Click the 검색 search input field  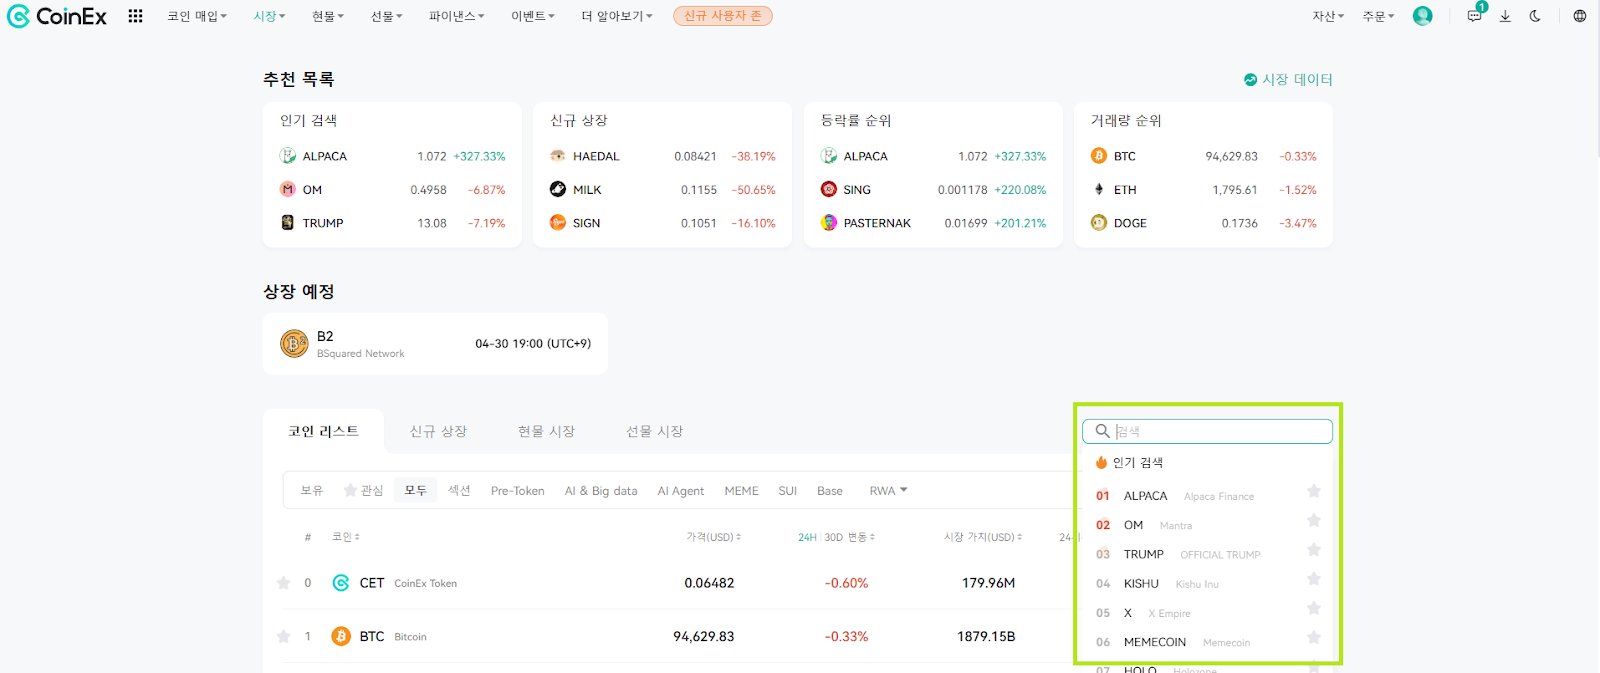(1207, 431)
